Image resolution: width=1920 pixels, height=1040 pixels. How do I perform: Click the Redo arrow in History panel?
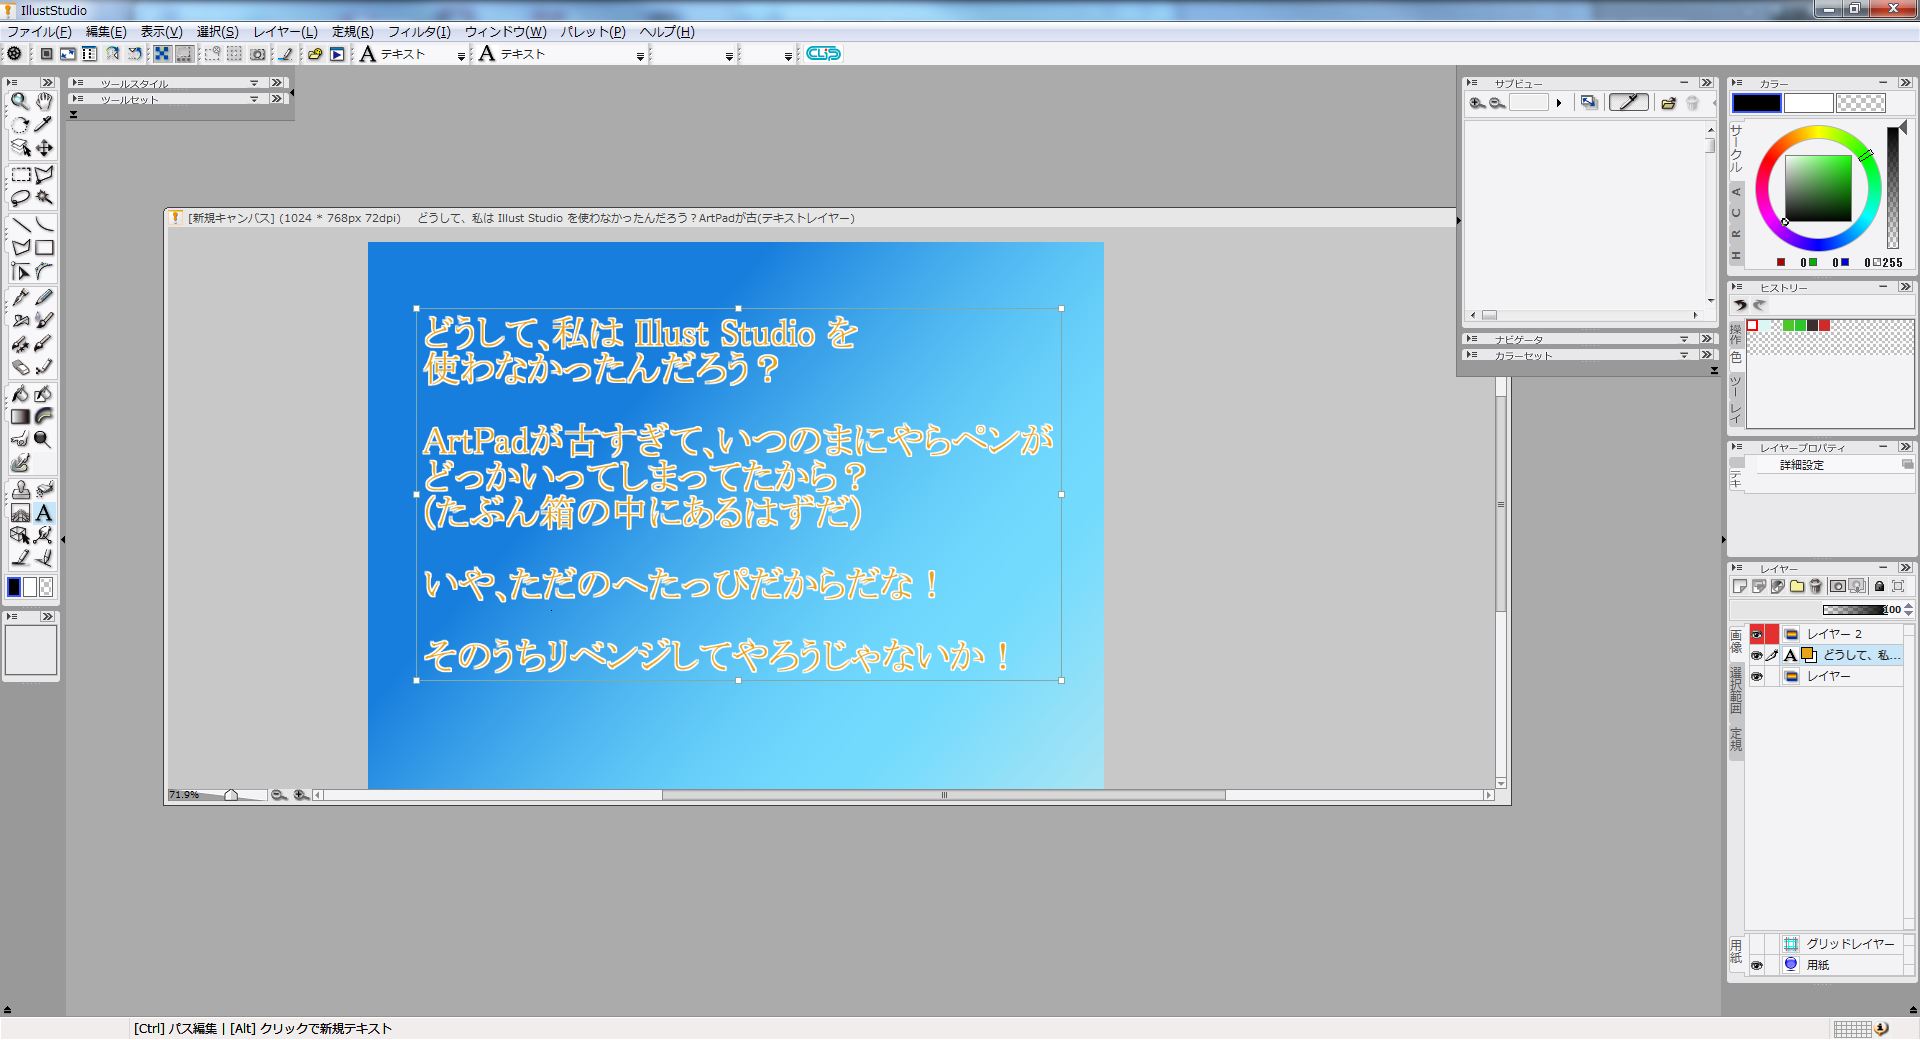tap(1759, 306)
